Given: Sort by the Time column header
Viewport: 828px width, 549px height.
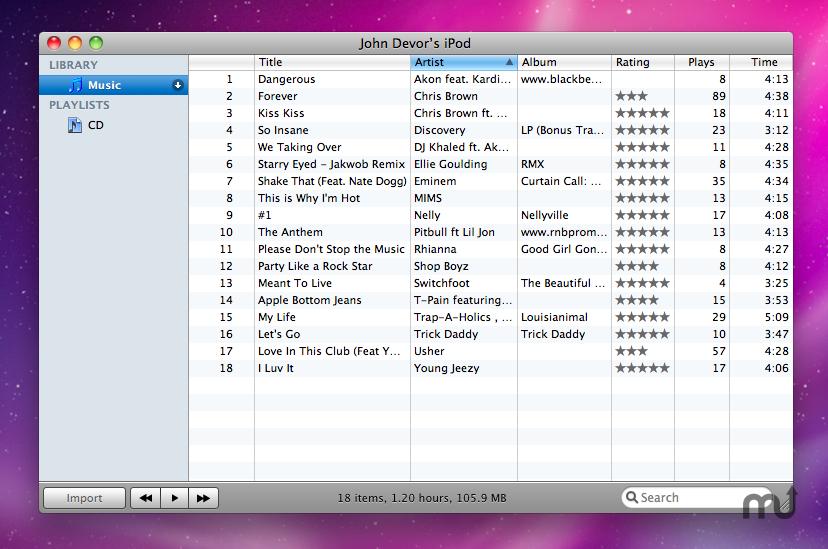Looking at the screenshot, I should [x=761, y=62].
